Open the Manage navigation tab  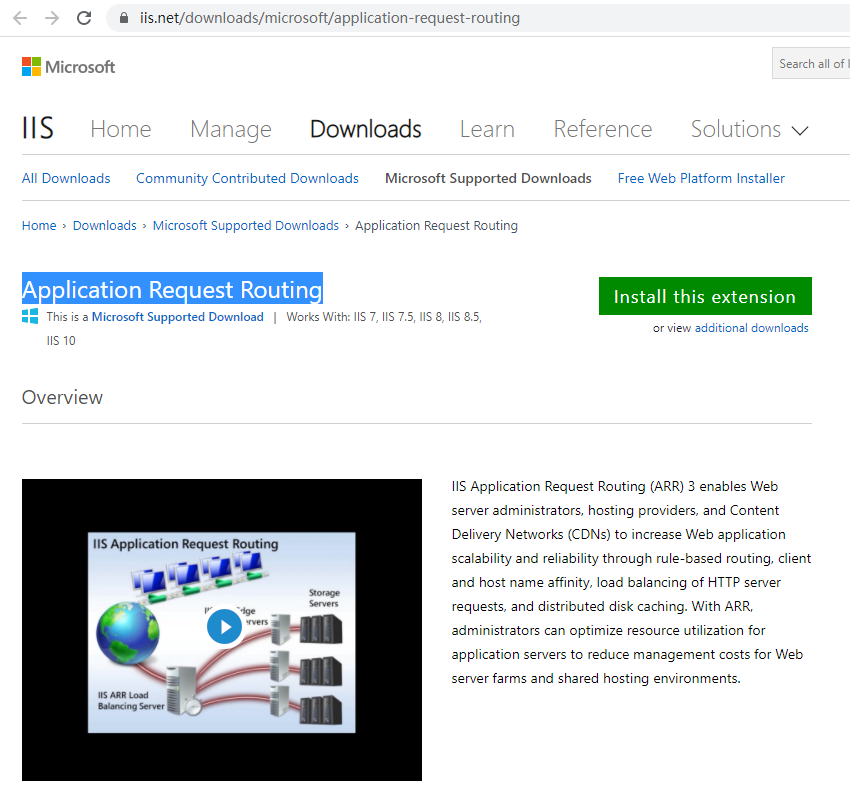(231, 129)
